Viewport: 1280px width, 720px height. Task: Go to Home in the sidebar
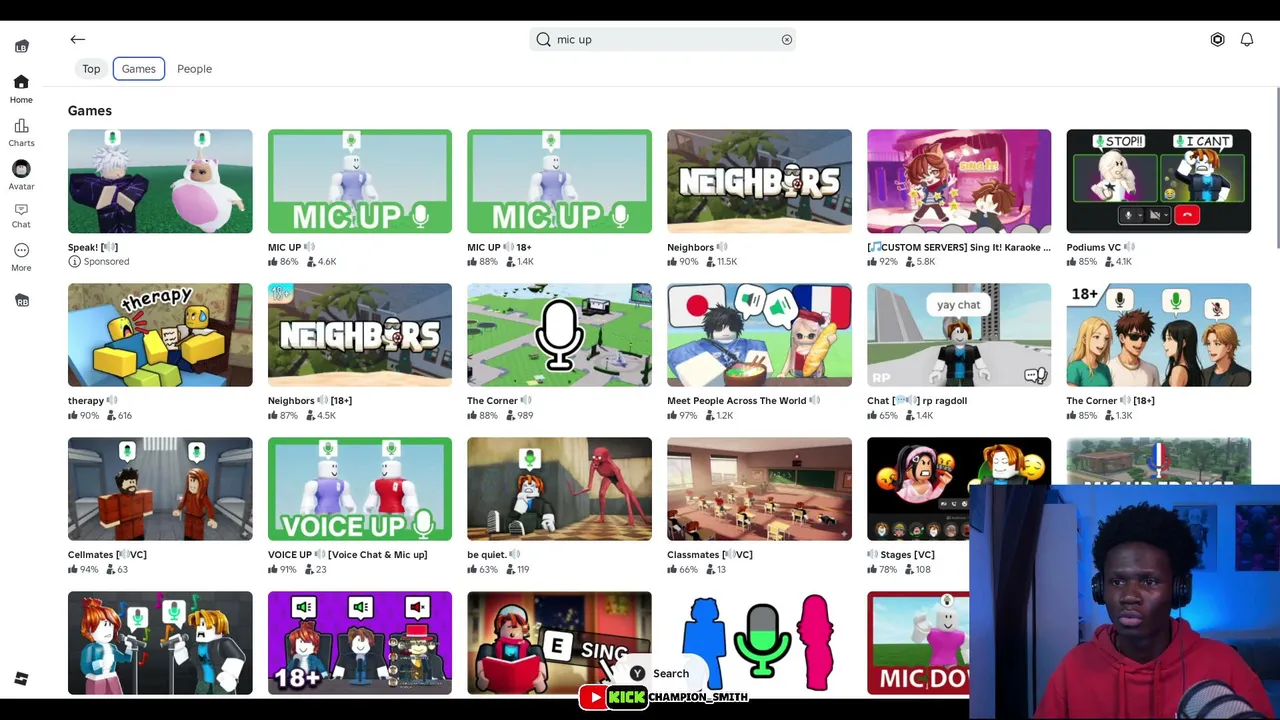click(x=21, y=88)
